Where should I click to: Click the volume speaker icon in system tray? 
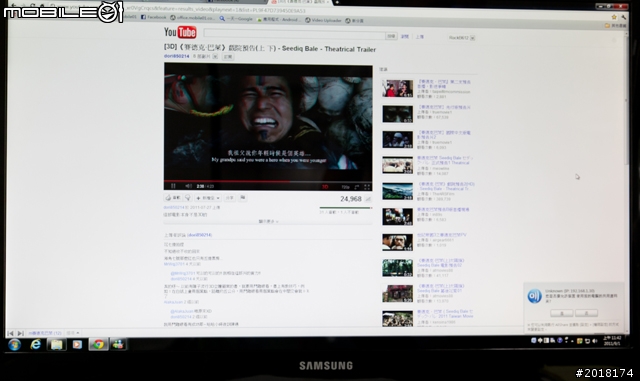point(595,341)
